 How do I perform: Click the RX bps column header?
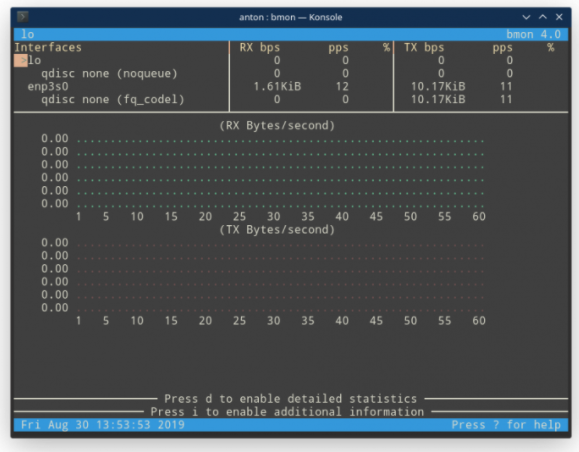tap(259, 47)
